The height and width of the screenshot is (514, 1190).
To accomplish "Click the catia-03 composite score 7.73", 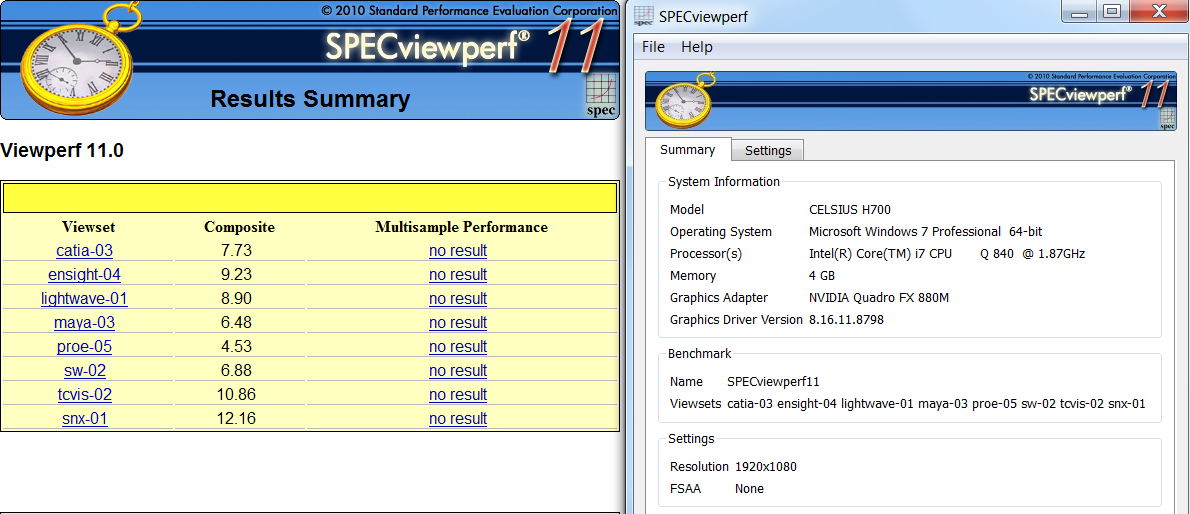I will pyautogui.click(x=238, y=251).
